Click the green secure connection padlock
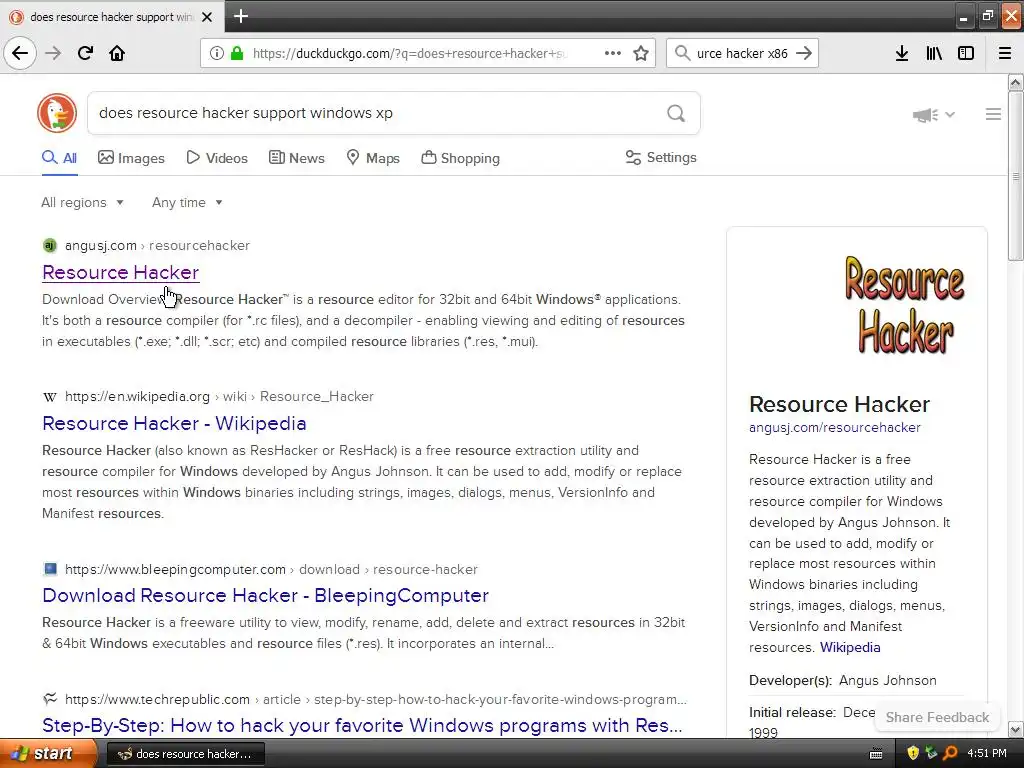The image size is (1024, 768). point(236,53)
